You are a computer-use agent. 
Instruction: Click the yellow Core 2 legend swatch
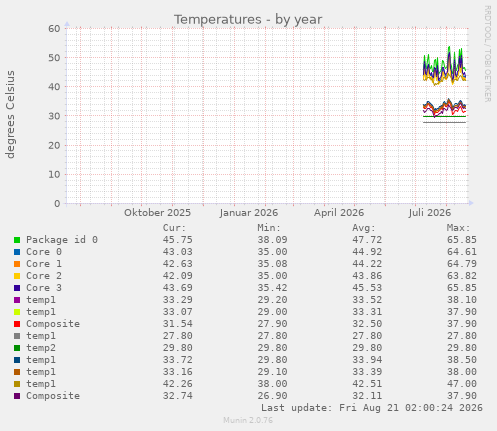tap(17, 276)
